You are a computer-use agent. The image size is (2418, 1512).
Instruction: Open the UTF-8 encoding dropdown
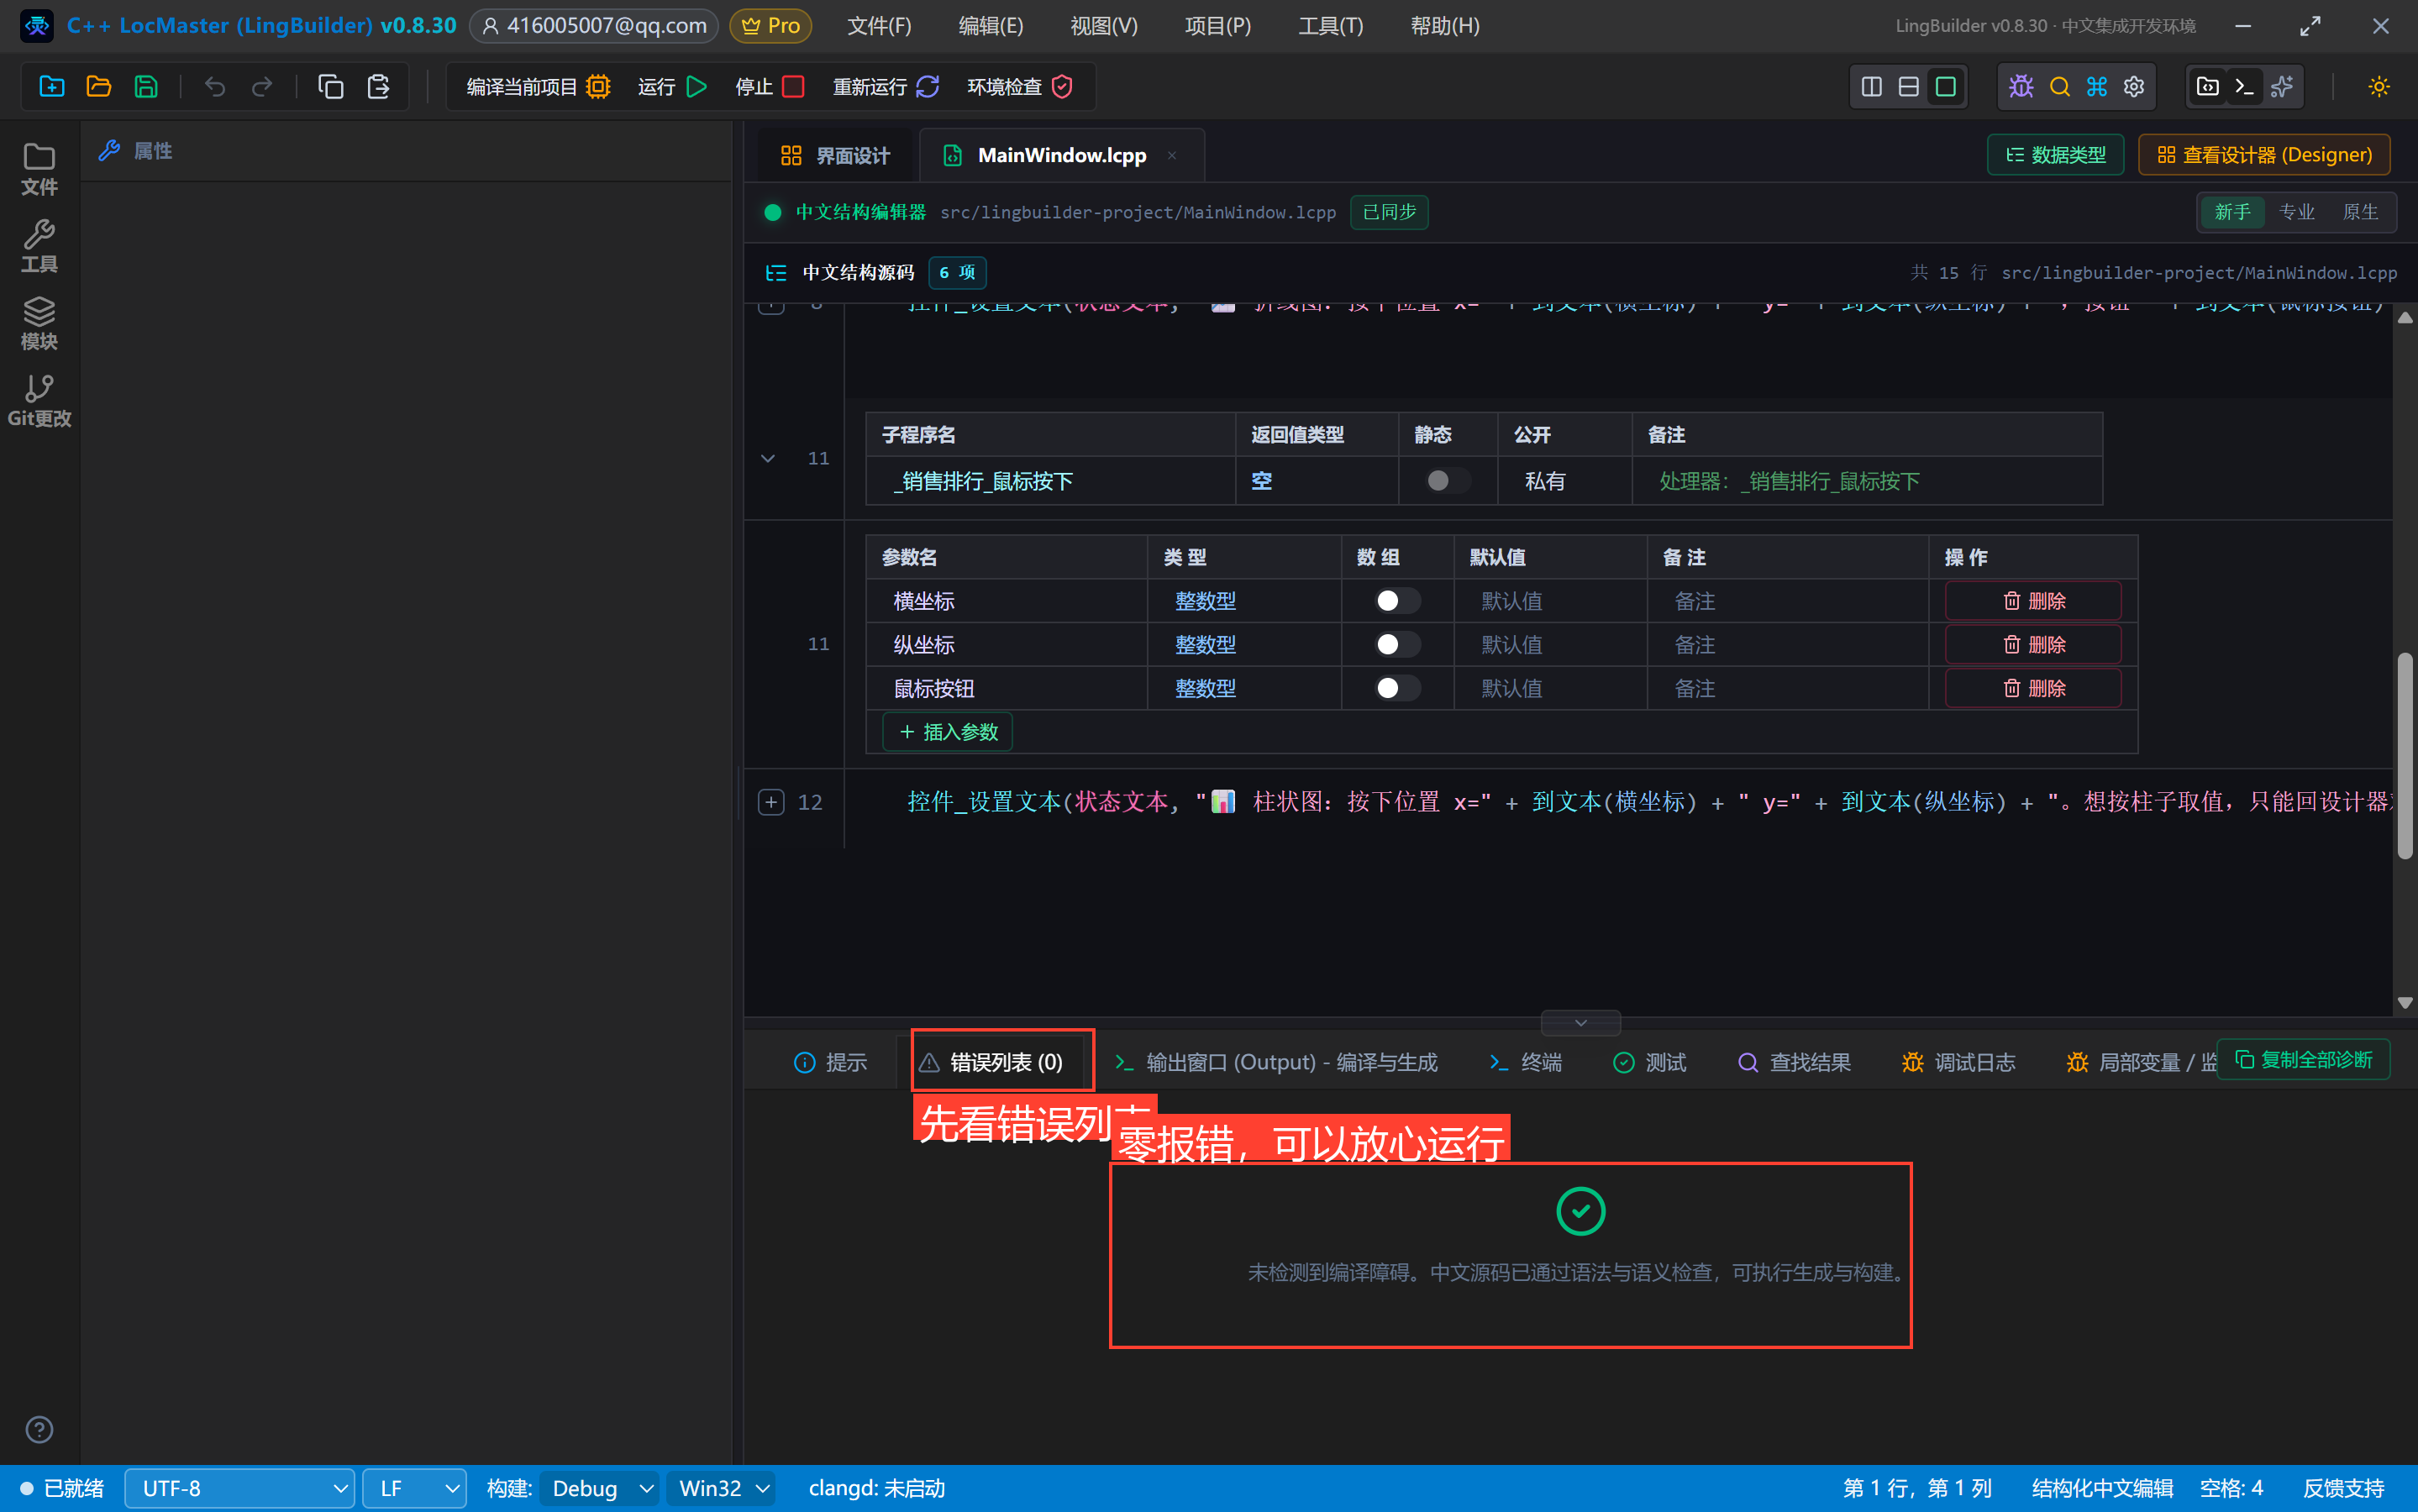[240, 1488]
